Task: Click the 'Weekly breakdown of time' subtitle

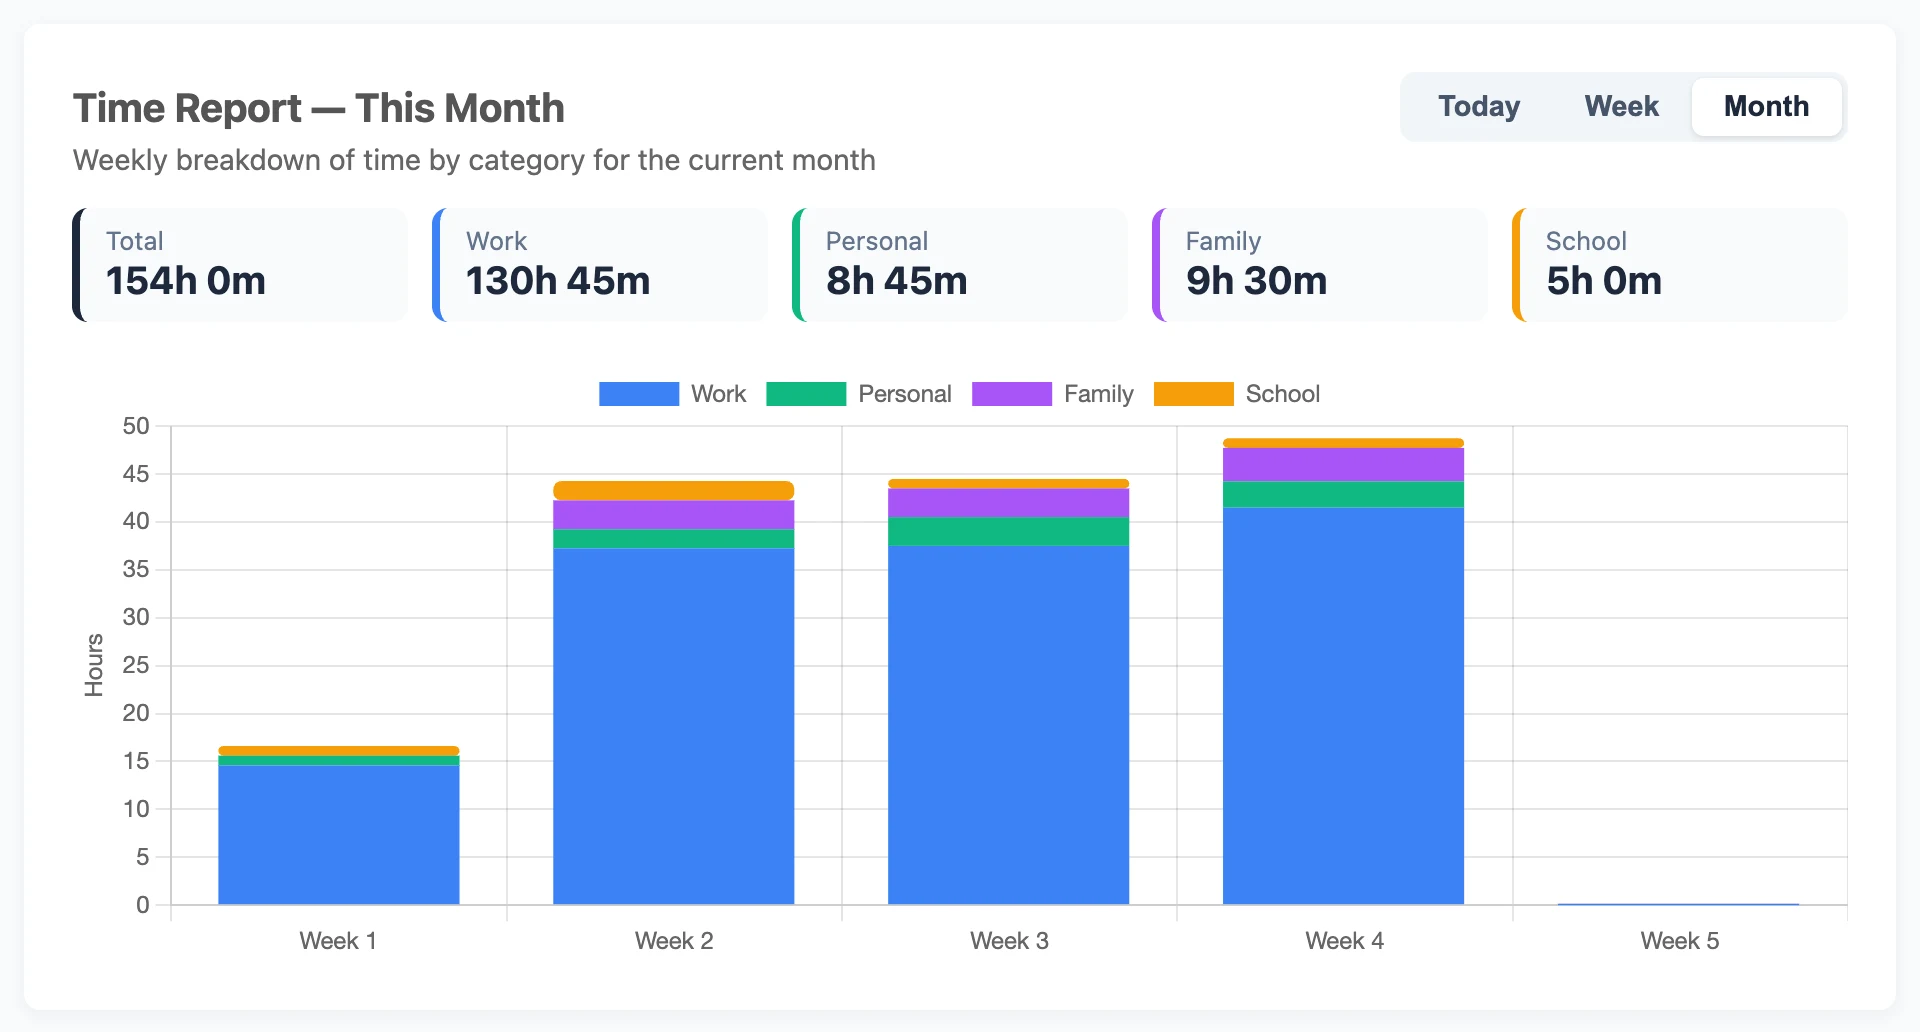Action: point(474,160)
